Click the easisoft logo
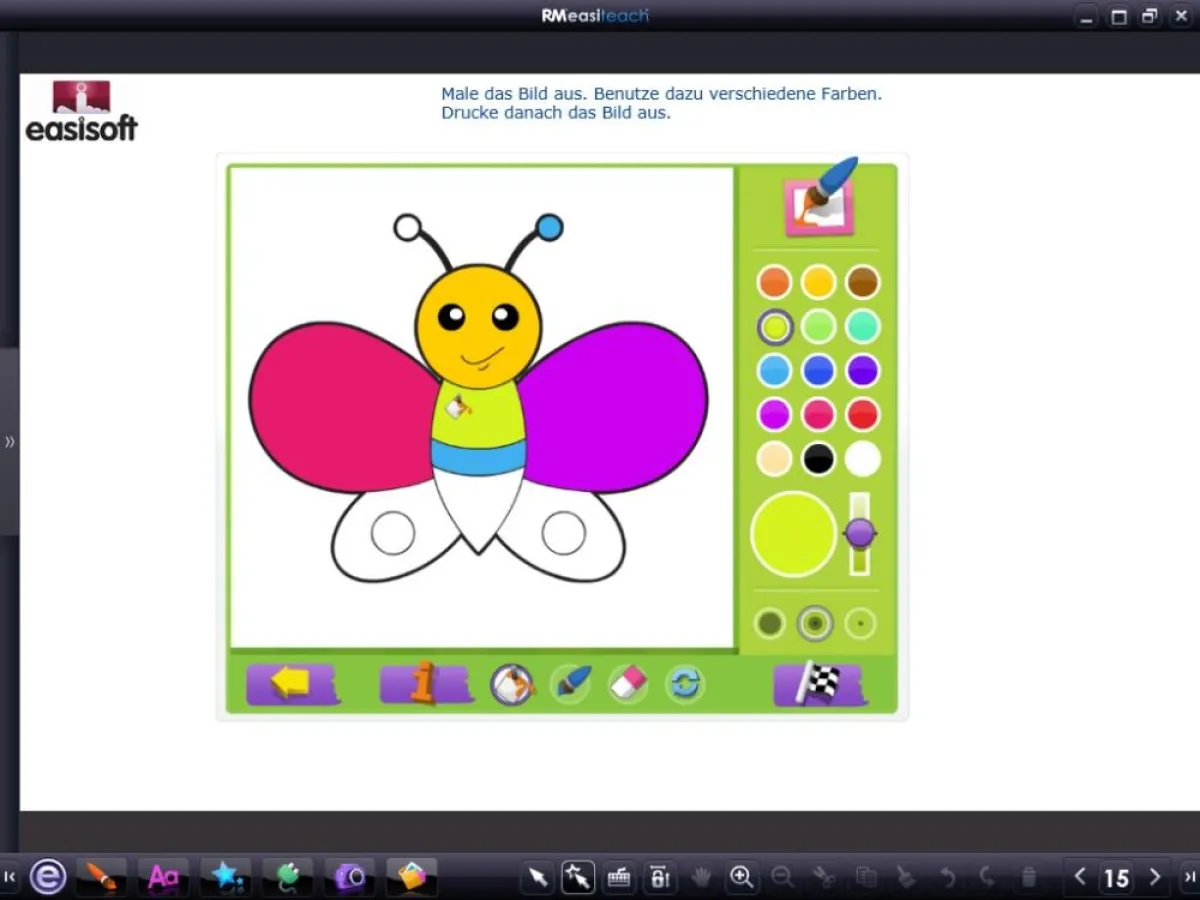The height and width of the screenshot is (900, 1200). (x=82, y=110)
